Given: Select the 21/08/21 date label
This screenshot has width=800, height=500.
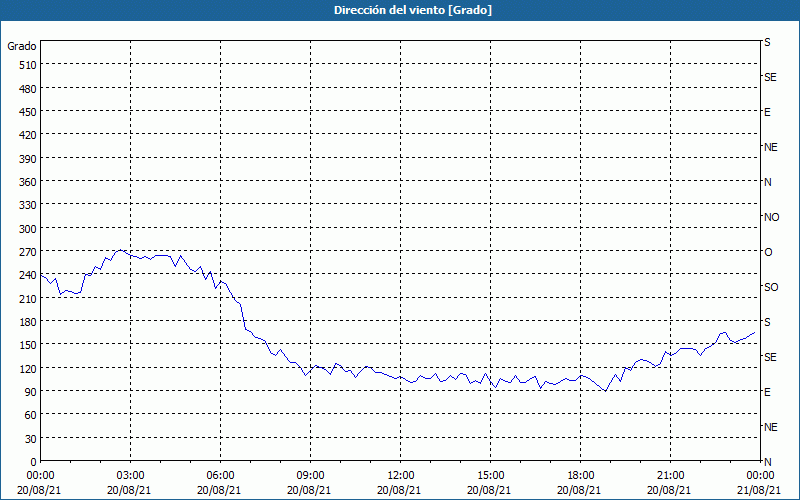Looking at the screenshot, I should click(759, 490).
